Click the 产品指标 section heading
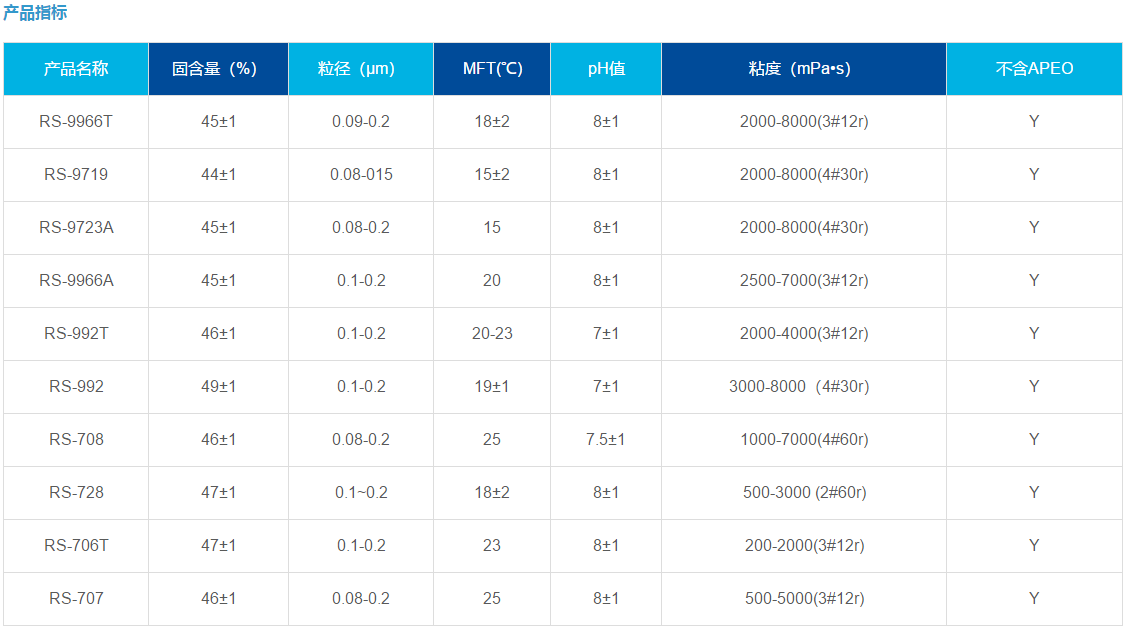This screenshot has width=1137, height=637. [x=35, y=13]
